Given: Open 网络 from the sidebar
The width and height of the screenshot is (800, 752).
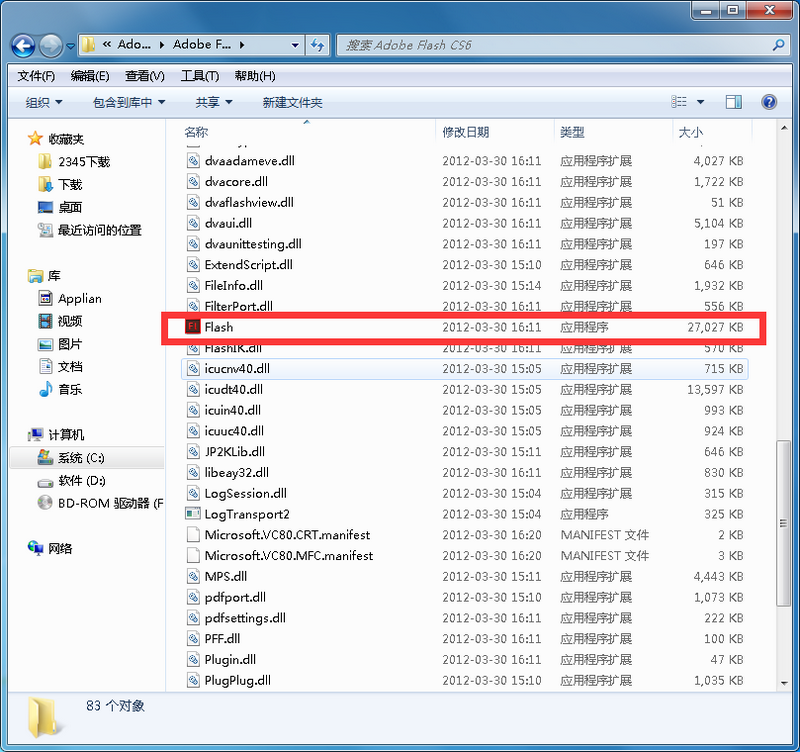Looking at the screenshot, I should tap(64, 548).
